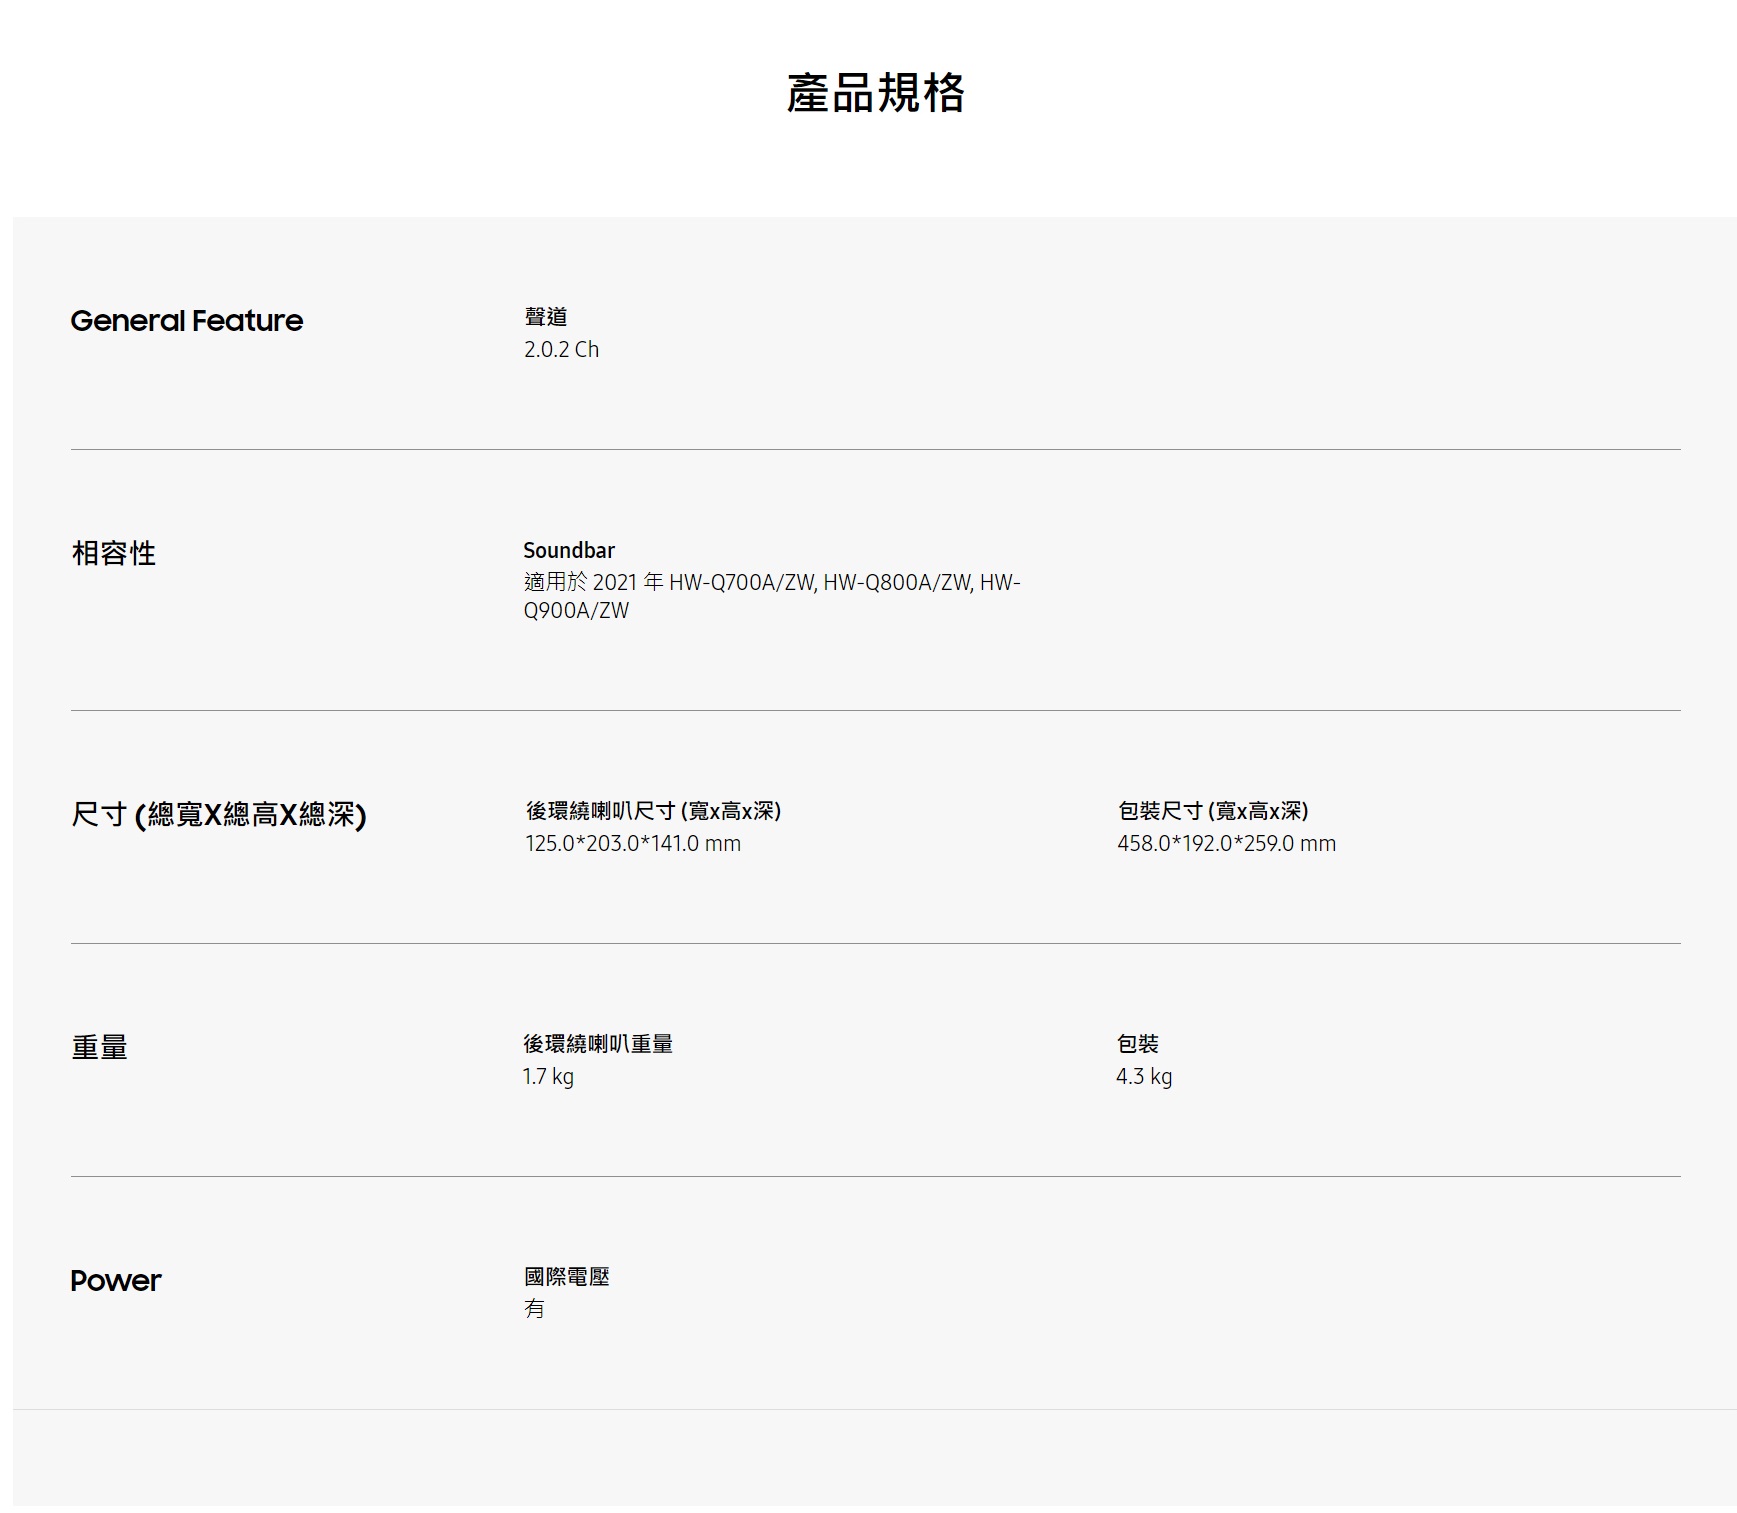Select the 後環繞喇叭重量 label
This screenshot has height=1513, width=1737.
(597, 1044)
